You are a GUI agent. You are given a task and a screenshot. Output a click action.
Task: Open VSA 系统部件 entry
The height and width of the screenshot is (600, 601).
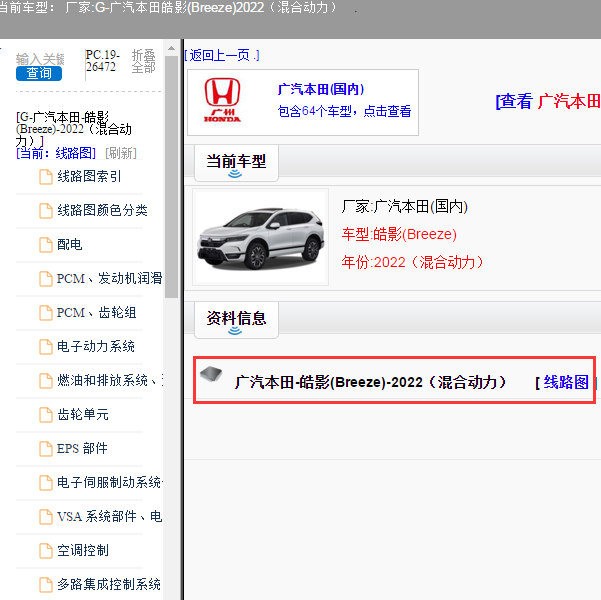point(109,516)
